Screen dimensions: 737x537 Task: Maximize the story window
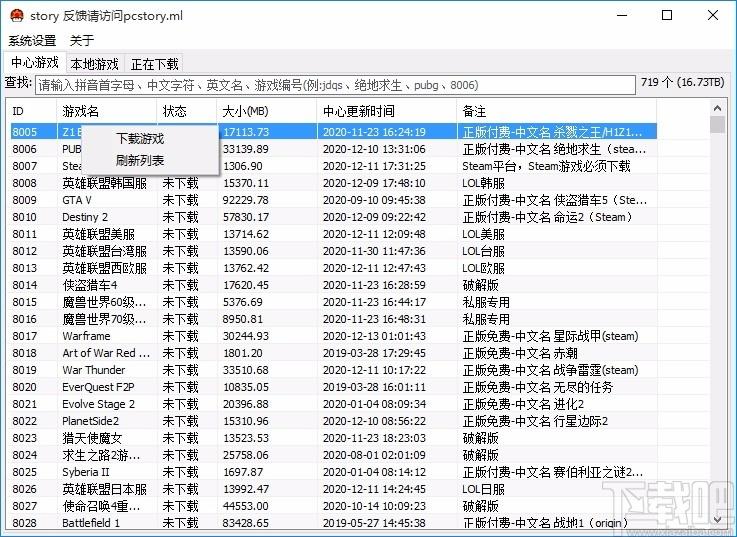(666, 16)
